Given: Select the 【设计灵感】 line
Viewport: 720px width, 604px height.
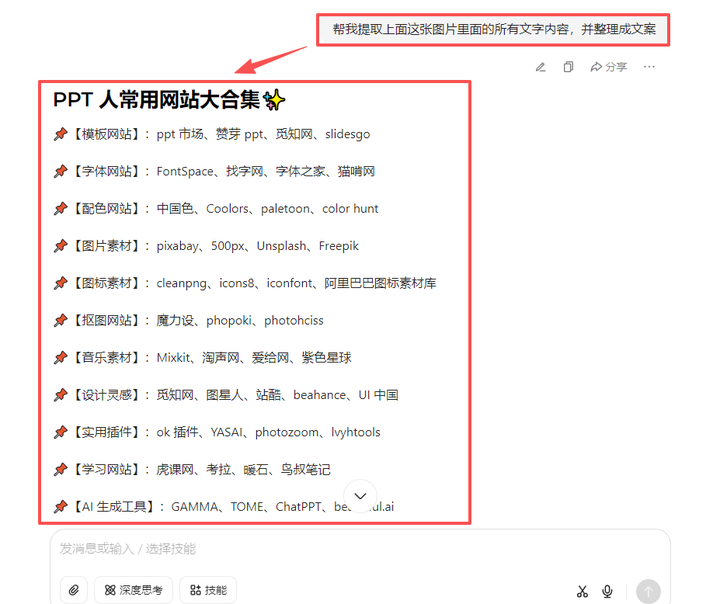Looking at the screenshot, I should tap(225, 395).
